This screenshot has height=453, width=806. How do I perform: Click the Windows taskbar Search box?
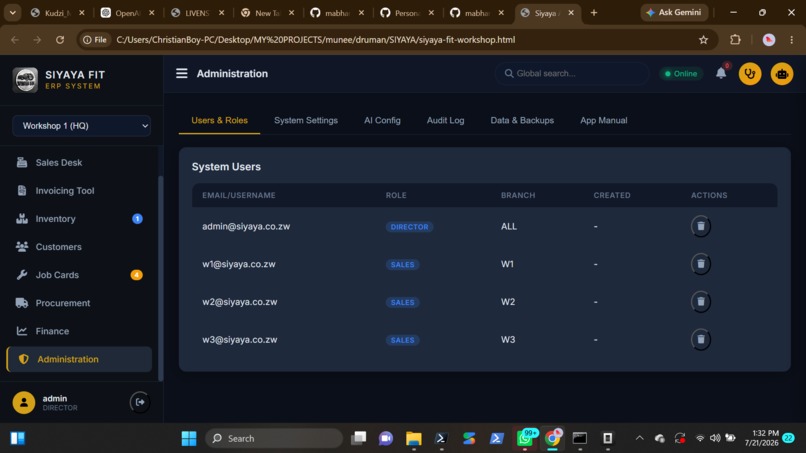[274, 439]
